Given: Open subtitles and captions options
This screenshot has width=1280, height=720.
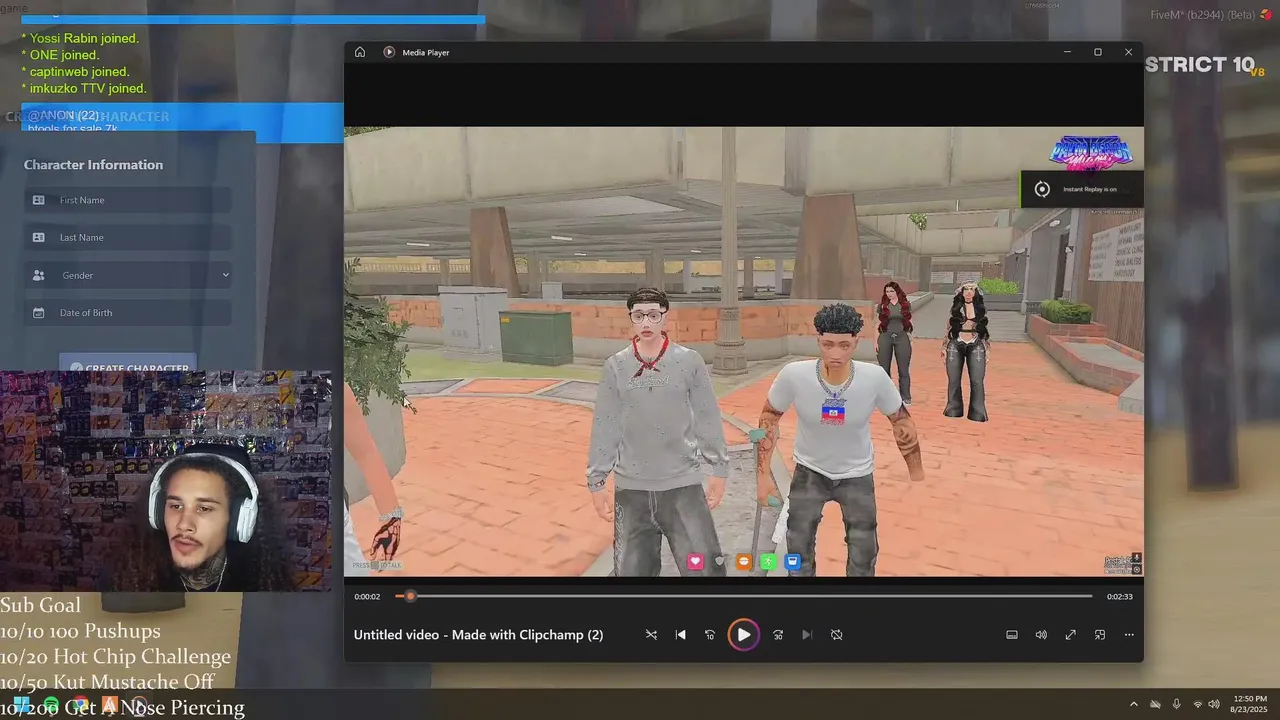Looking at the screenshot, I should coord(1012,635).
